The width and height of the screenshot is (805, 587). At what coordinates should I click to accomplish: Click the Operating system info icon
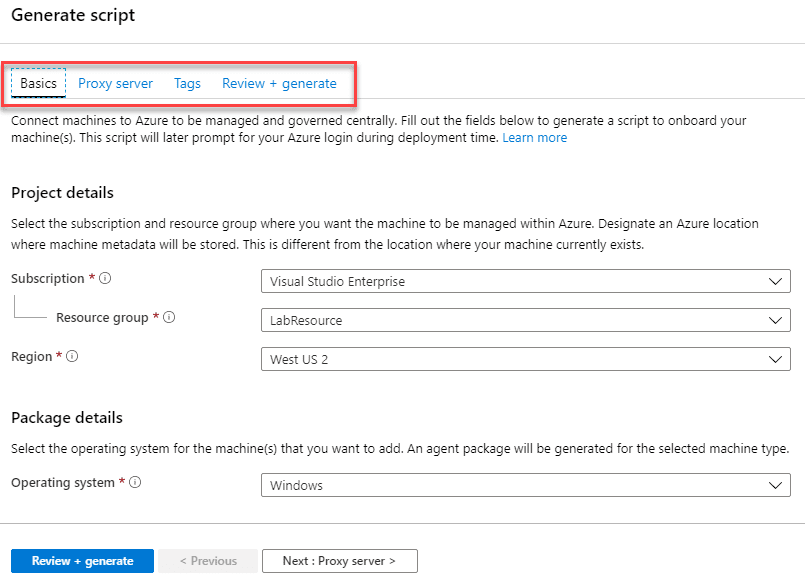135,483
